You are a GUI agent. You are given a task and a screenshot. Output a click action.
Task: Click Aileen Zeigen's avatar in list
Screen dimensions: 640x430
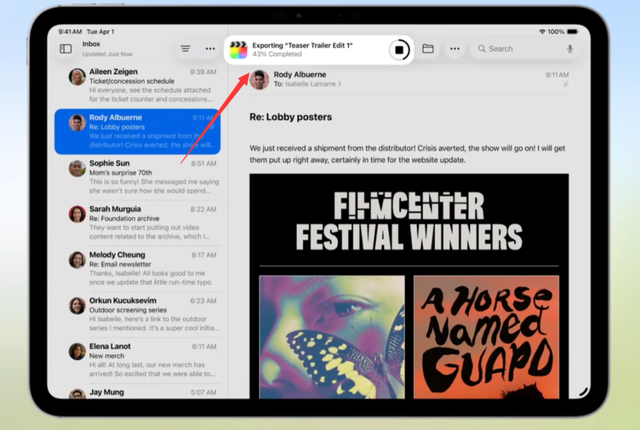tap(77, 77)
